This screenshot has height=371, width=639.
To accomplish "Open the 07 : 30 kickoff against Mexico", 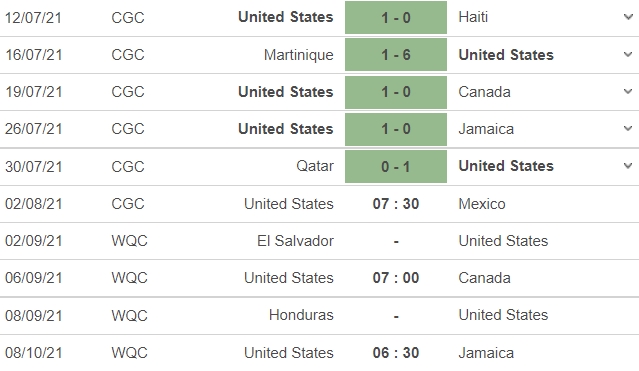I will click(396, 203).
